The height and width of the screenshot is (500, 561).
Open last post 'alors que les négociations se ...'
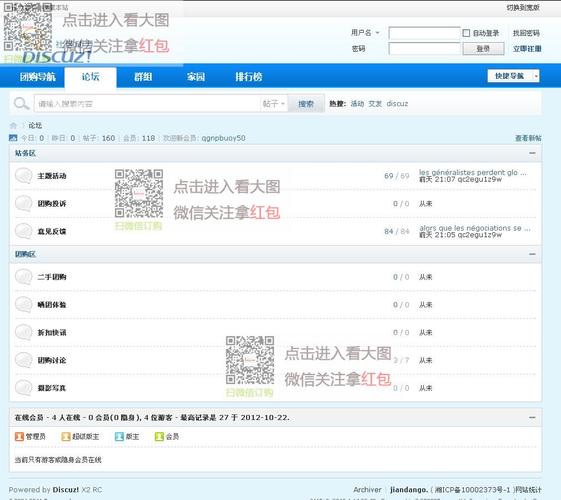[x=474, y=228]
